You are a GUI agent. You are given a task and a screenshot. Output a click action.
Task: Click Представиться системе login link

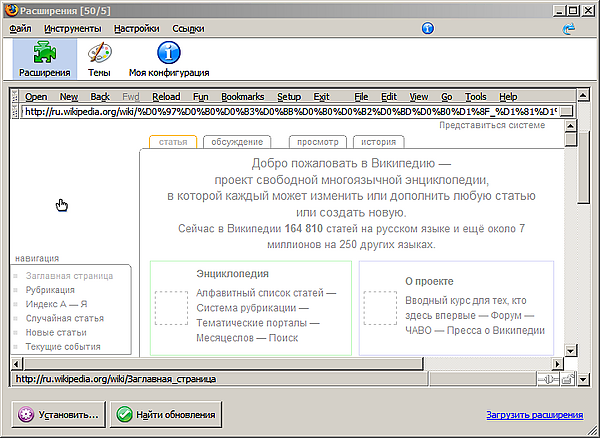coord(492,125)
